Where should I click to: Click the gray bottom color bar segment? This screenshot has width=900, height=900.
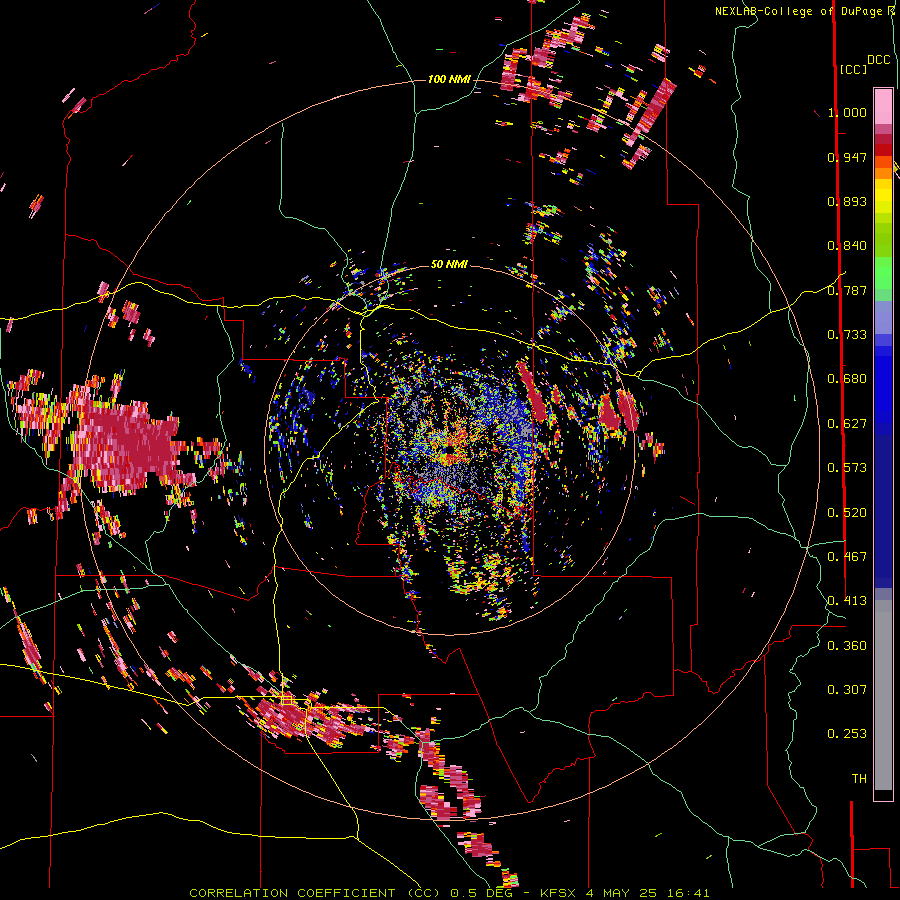point(883,695)
